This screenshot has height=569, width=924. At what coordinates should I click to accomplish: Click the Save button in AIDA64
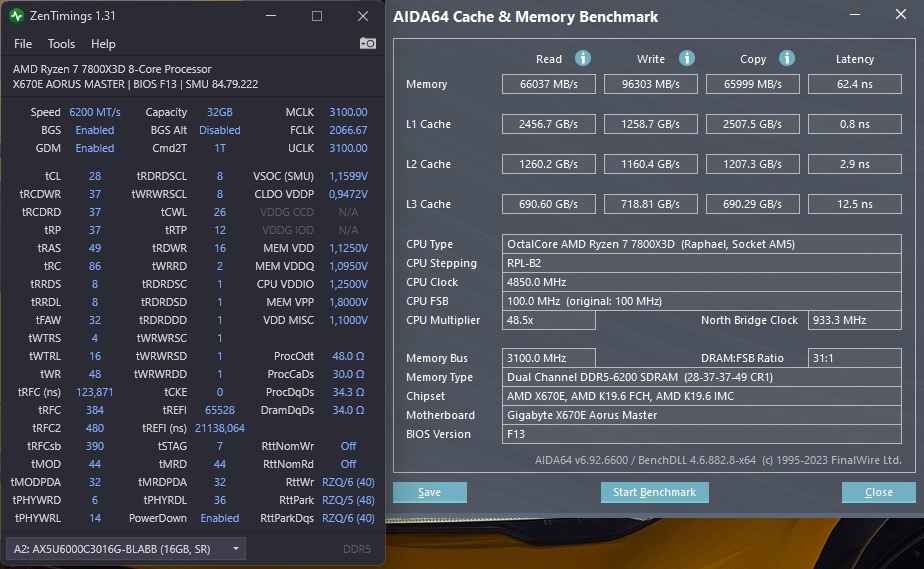429,492
